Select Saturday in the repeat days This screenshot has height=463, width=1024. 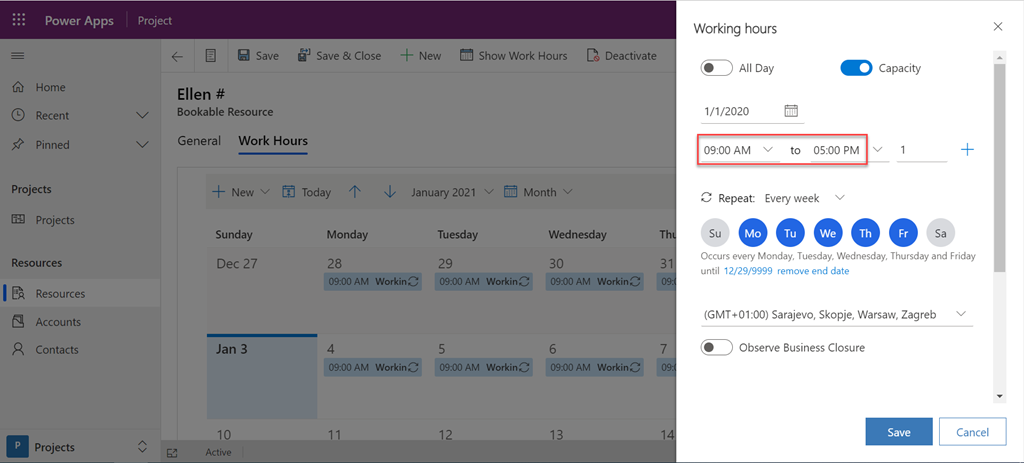pyautogui.click(x=940, y=233)
